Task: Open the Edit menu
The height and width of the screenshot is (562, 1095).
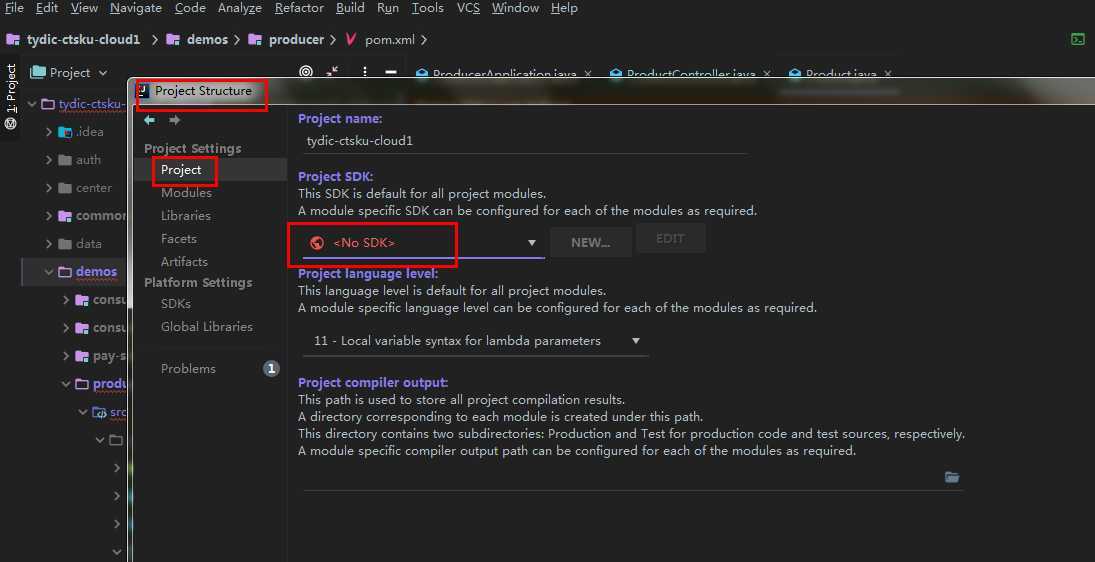Action: coord(47,8)
